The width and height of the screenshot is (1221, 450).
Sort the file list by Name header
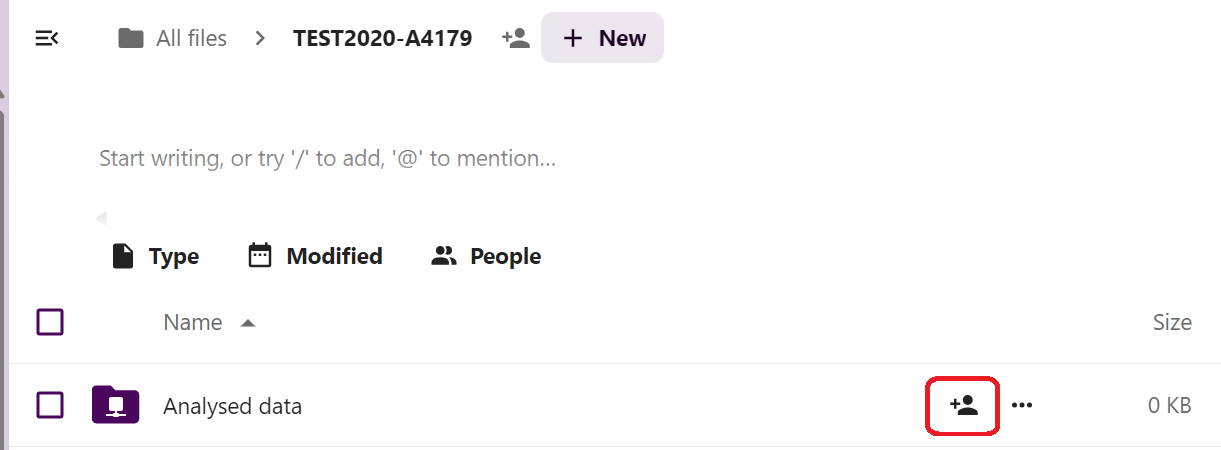pos(193,323)
